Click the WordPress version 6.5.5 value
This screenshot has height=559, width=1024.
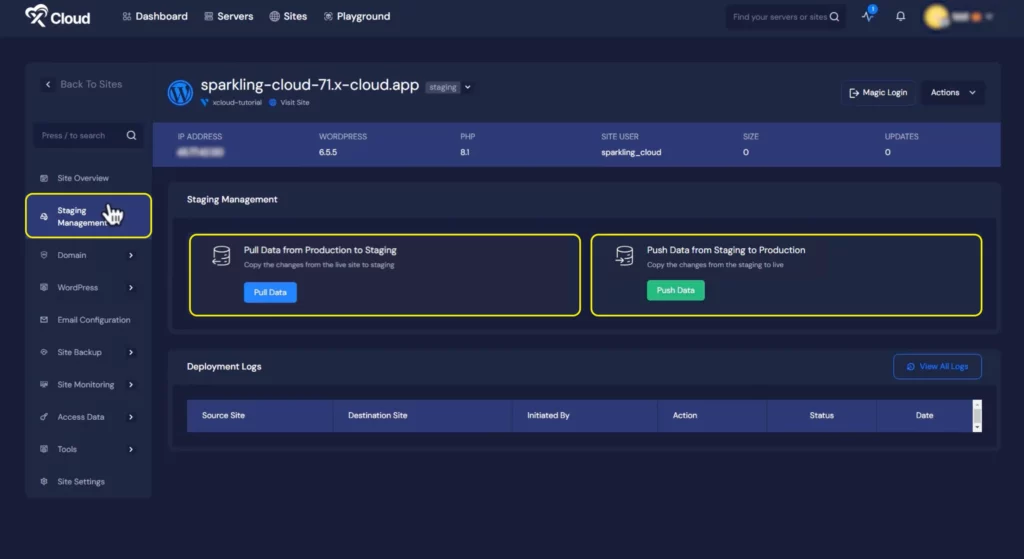(328, 152)
